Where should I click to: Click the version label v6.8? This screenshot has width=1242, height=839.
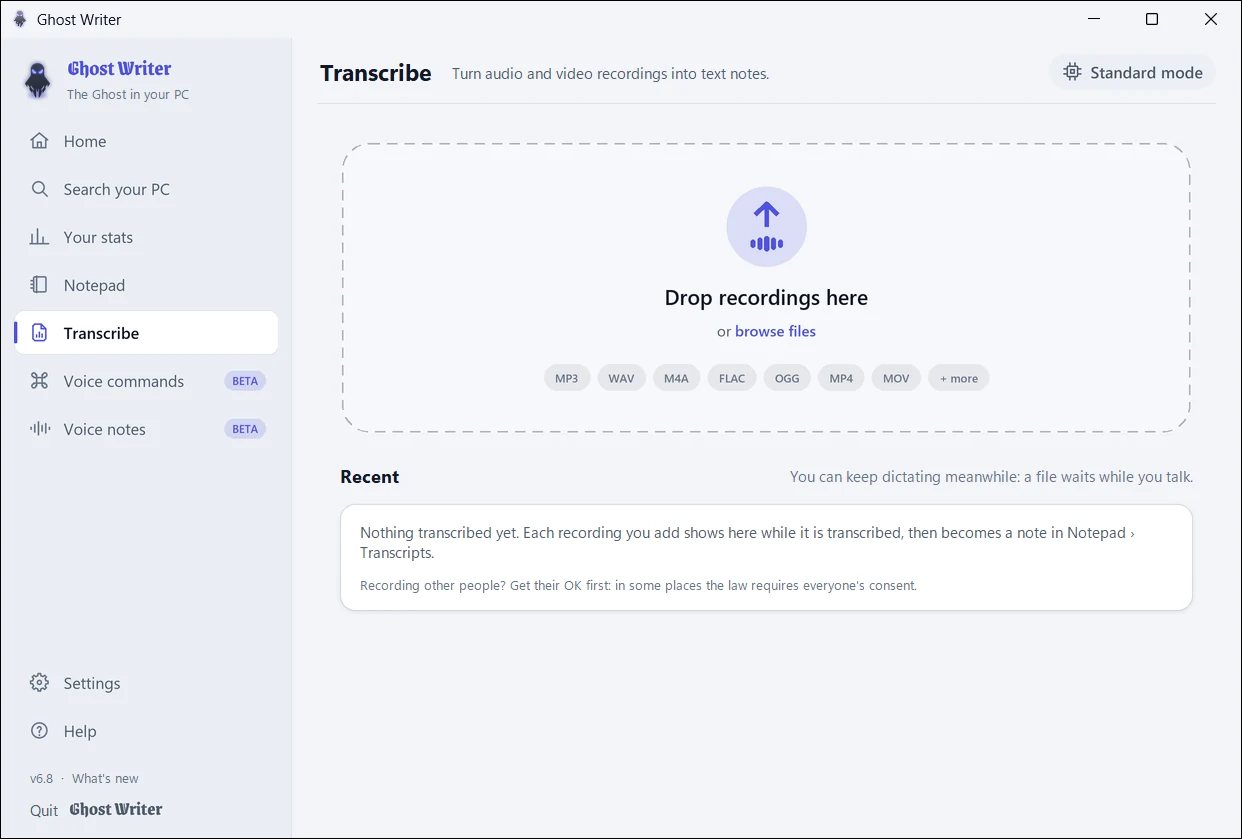41,778
